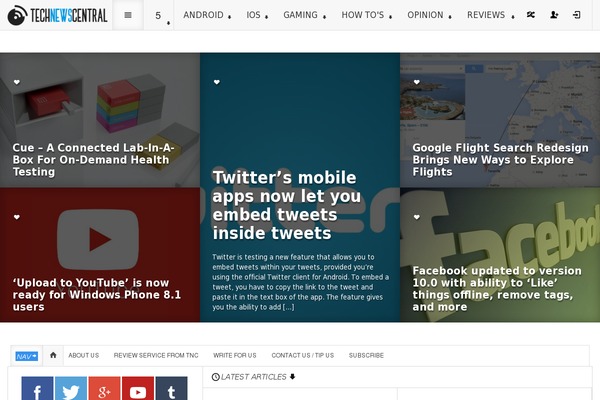This screenshot has height=400, width=600.
Task: Select Subscribe in secondary nav
Action: pos(366,355)
